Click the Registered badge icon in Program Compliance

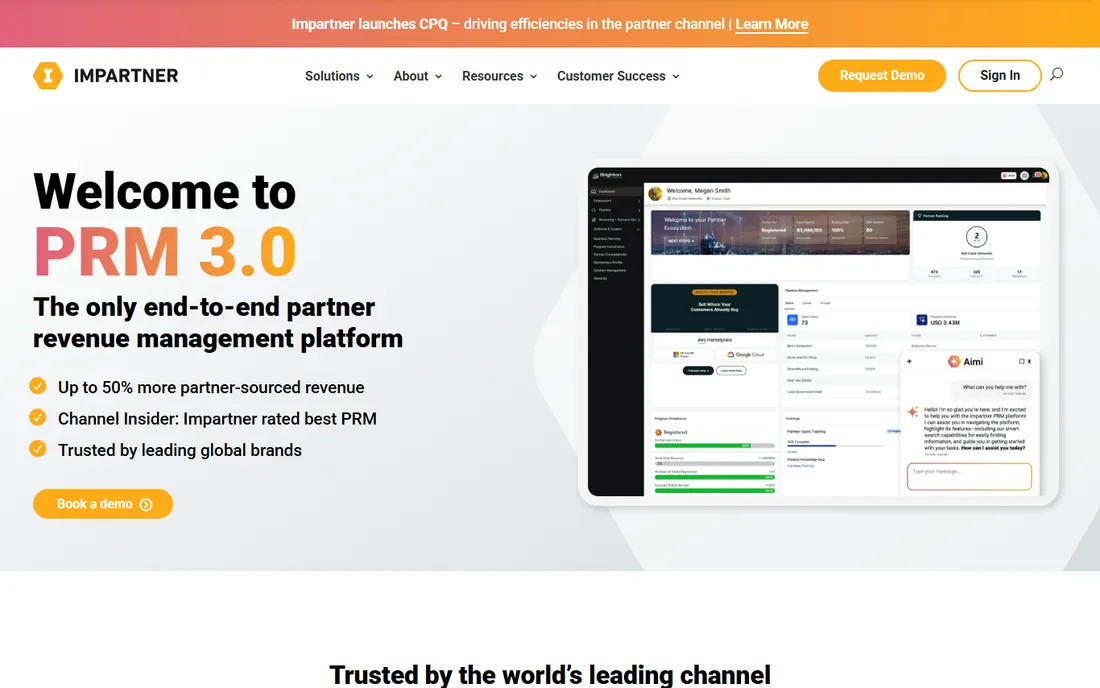pyautogui.click(x=658, y=432)
